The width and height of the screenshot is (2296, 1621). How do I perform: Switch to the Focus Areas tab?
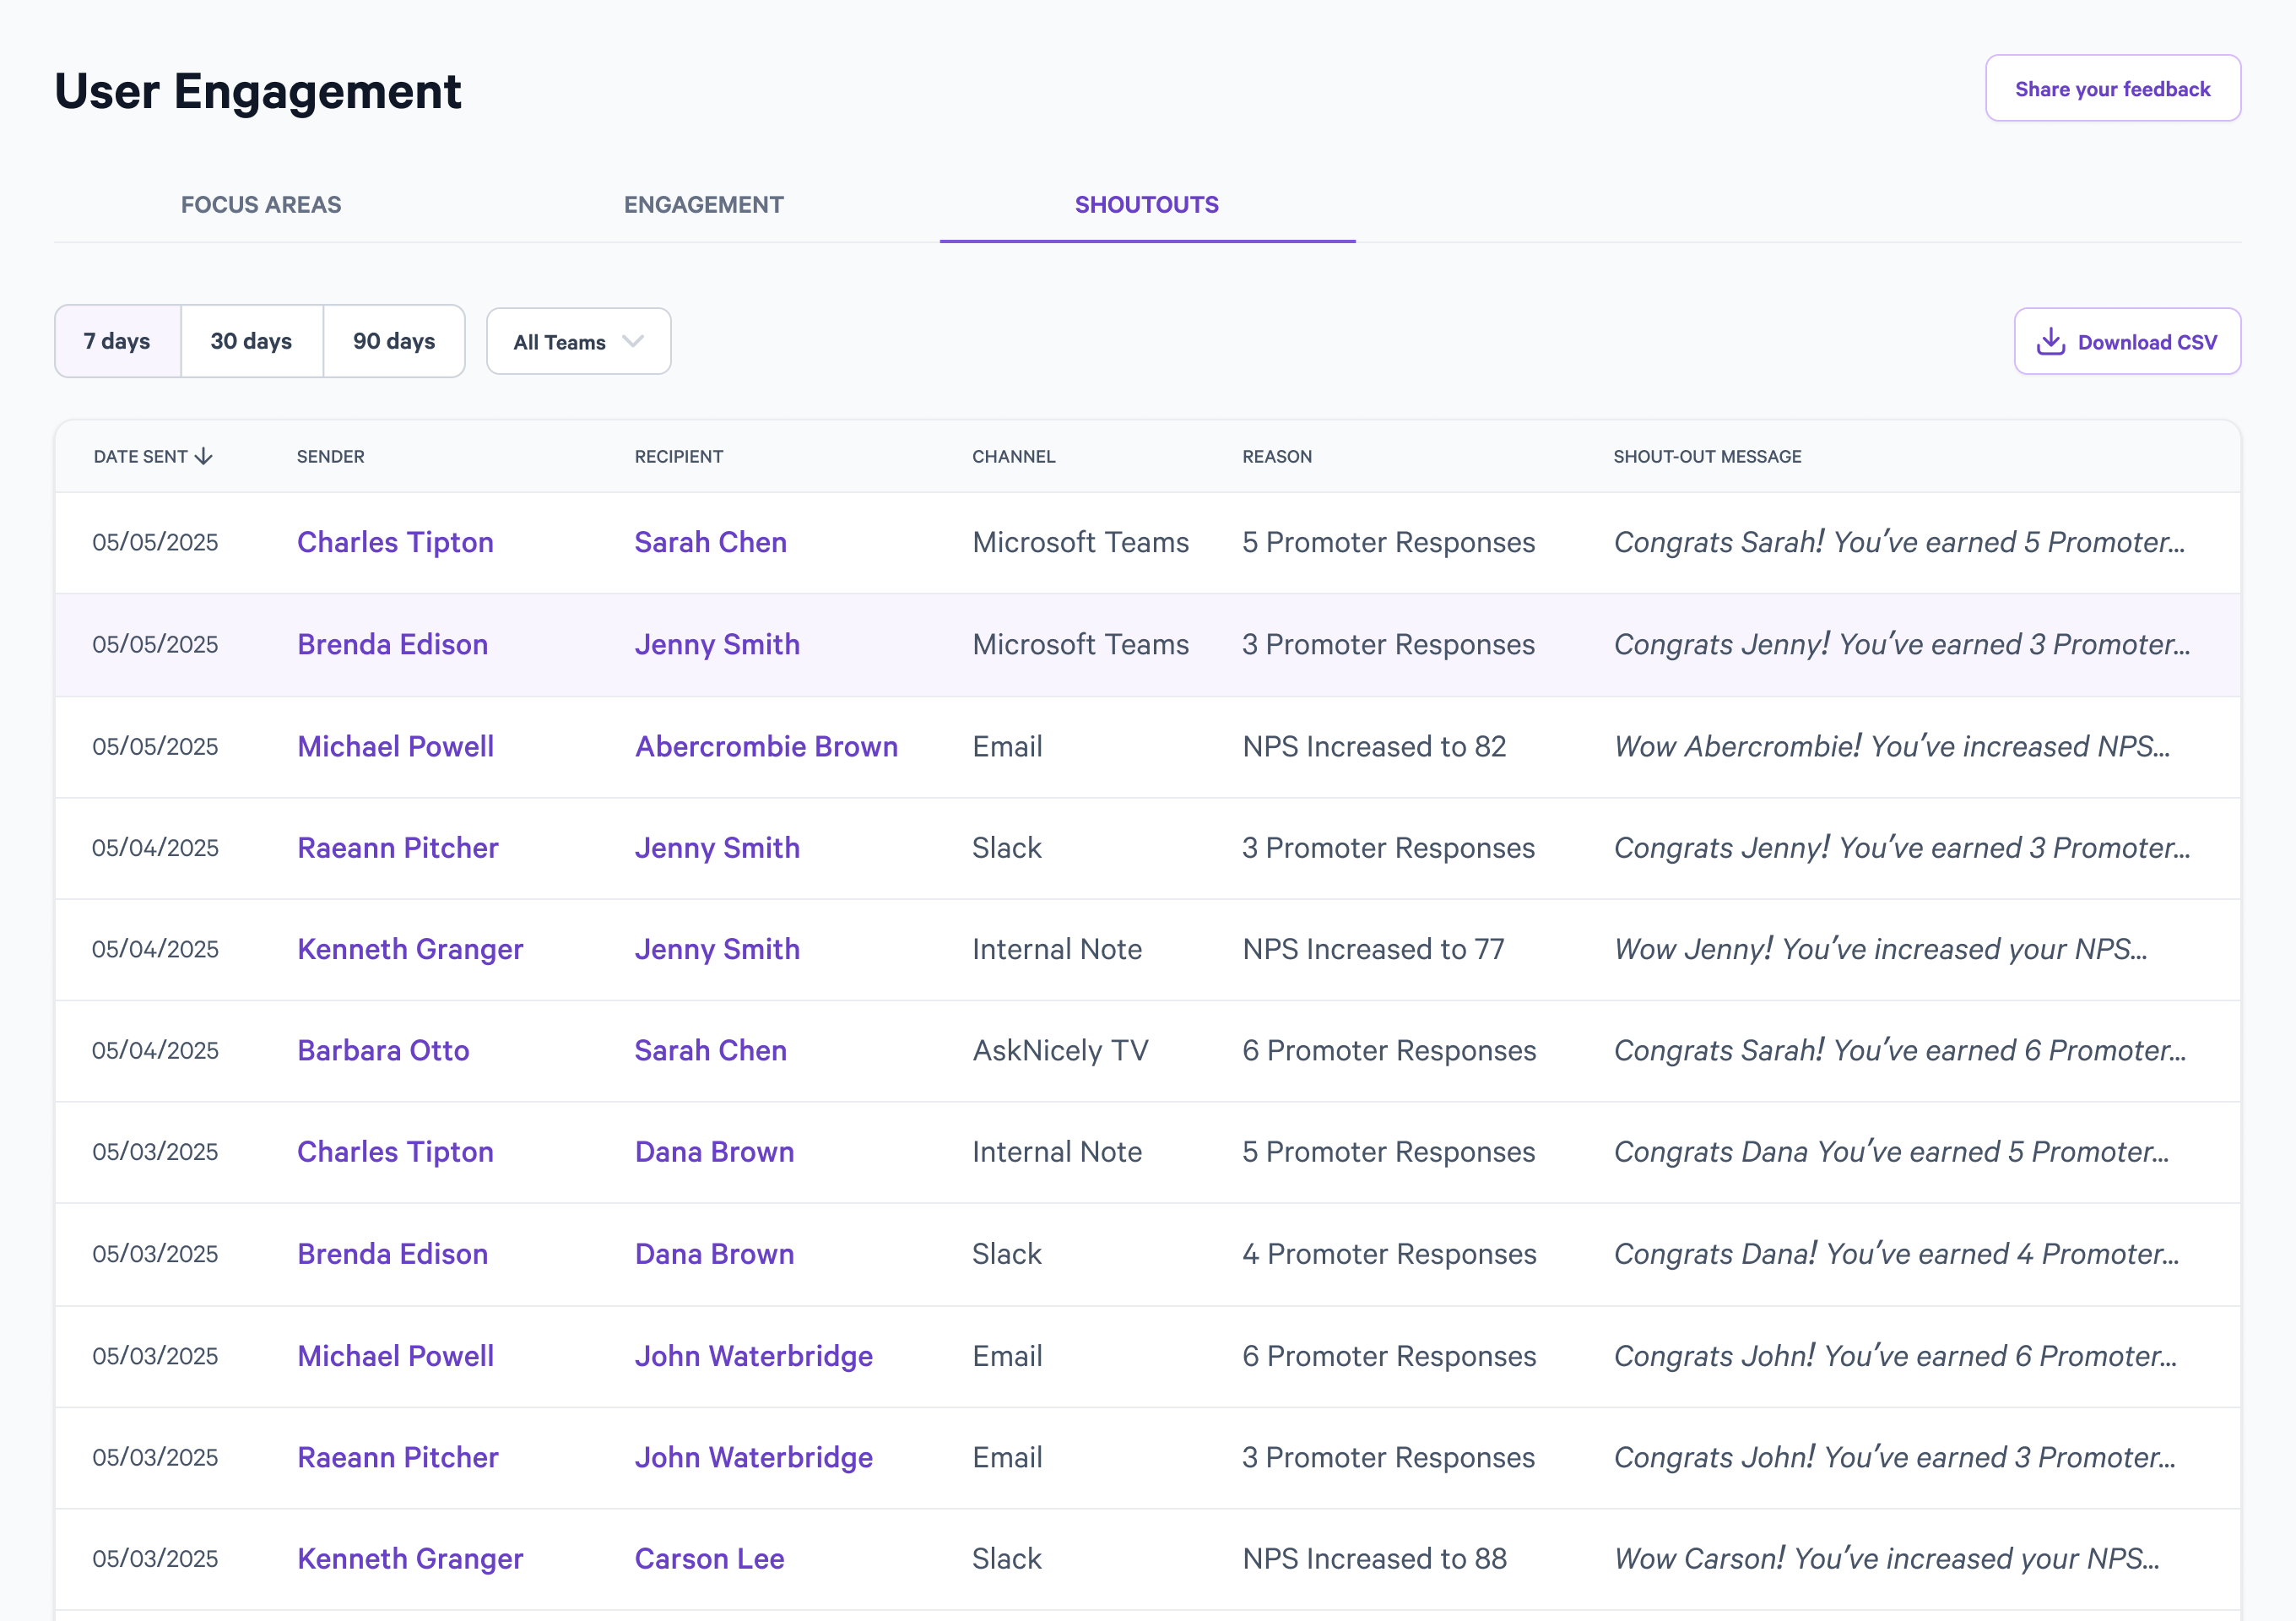pyautogui.click(x=261, y=205)
